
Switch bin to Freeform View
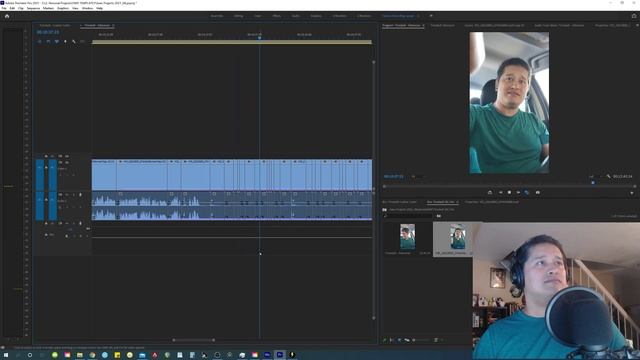coord(407,340)
